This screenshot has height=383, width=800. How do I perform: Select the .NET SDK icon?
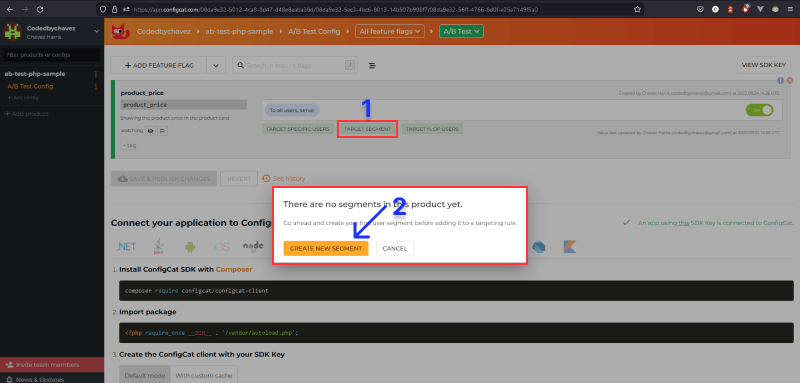(126, 247)
